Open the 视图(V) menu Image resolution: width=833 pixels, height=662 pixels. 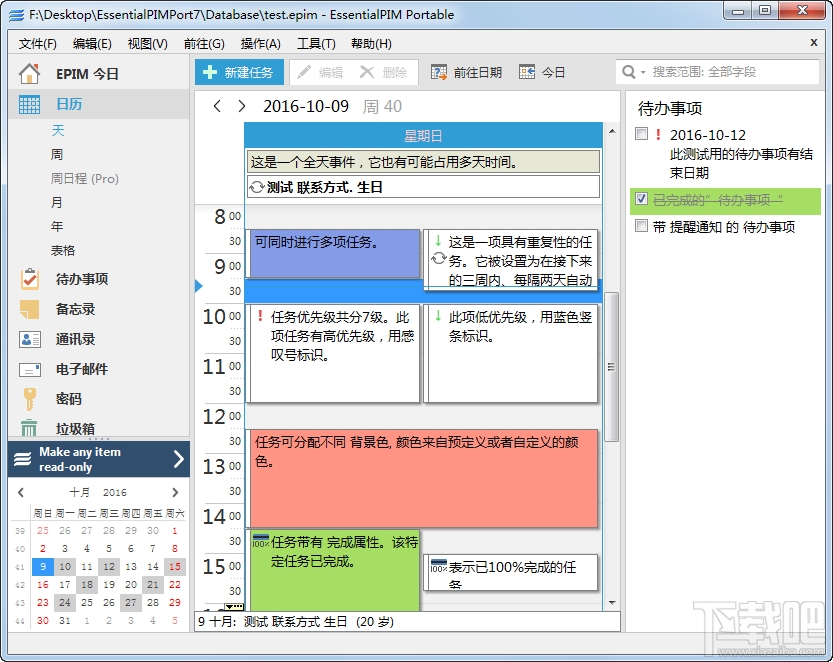[148, 44]
